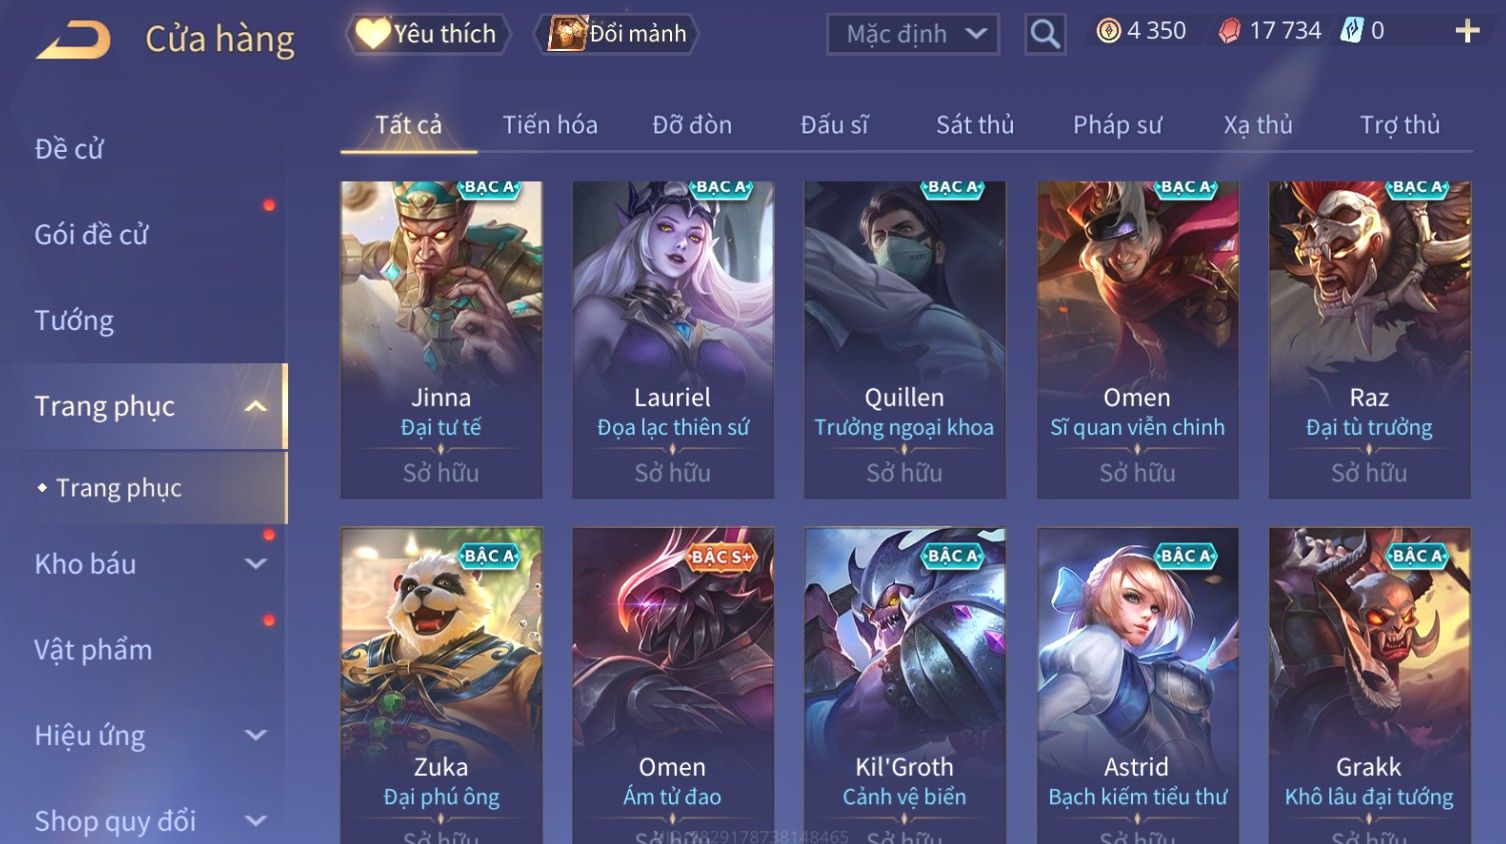The width and height of the screenshot is (1506, 844).
Task: Tap the plus icon to add currency
Action: coord(1467,32)
